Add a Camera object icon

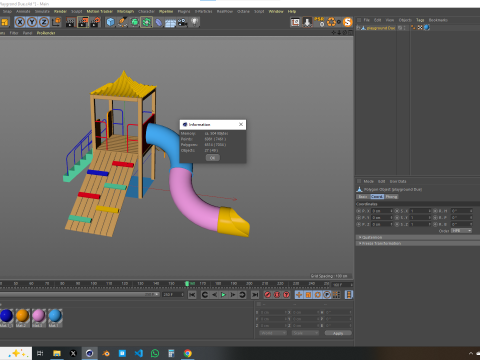tap(182, 22)
